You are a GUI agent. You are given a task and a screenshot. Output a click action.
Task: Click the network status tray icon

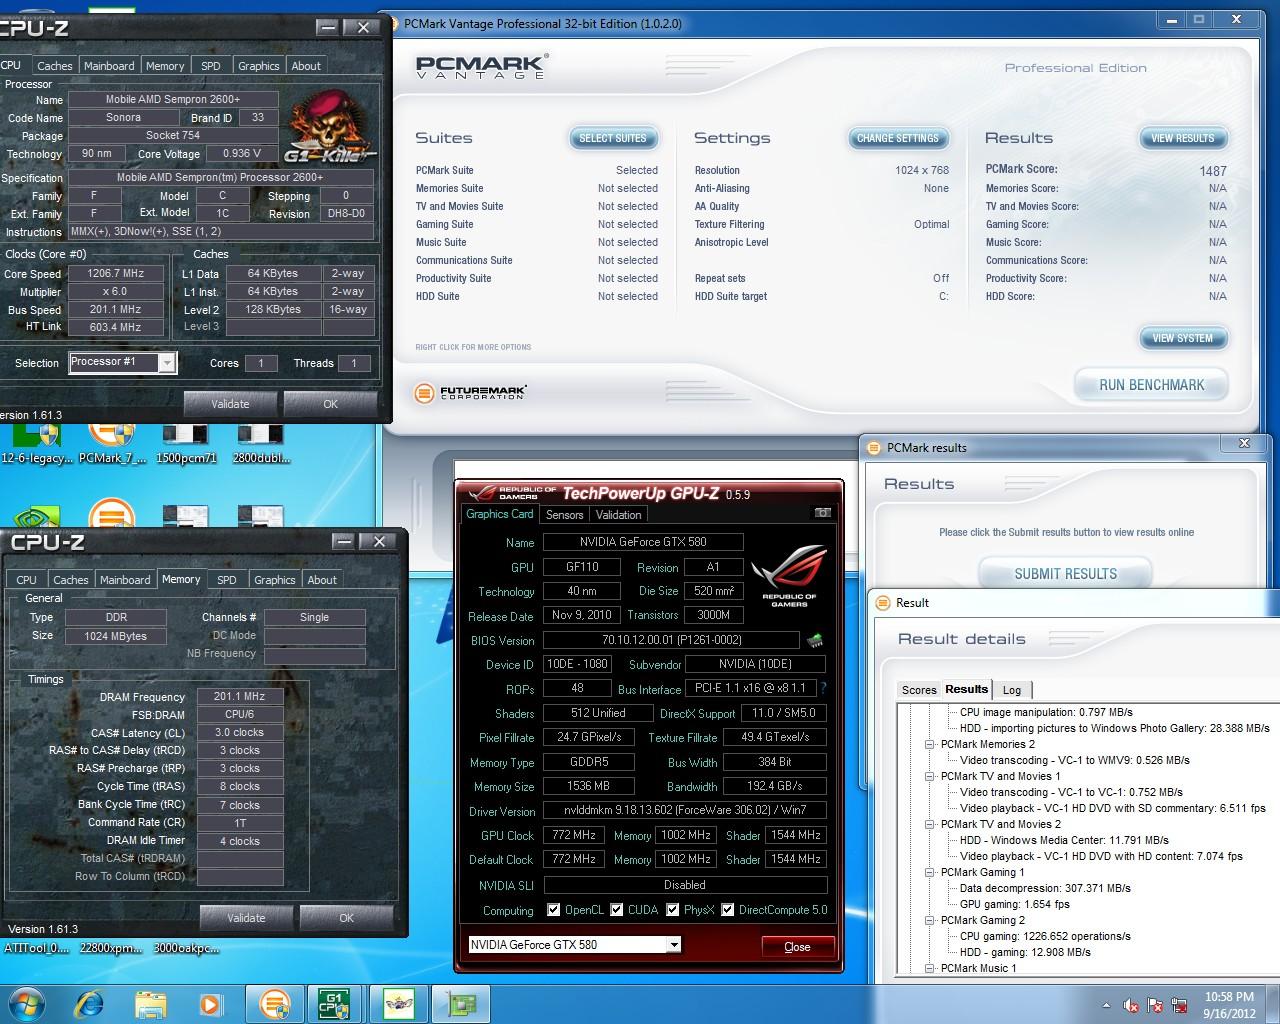point(1181,1005)
